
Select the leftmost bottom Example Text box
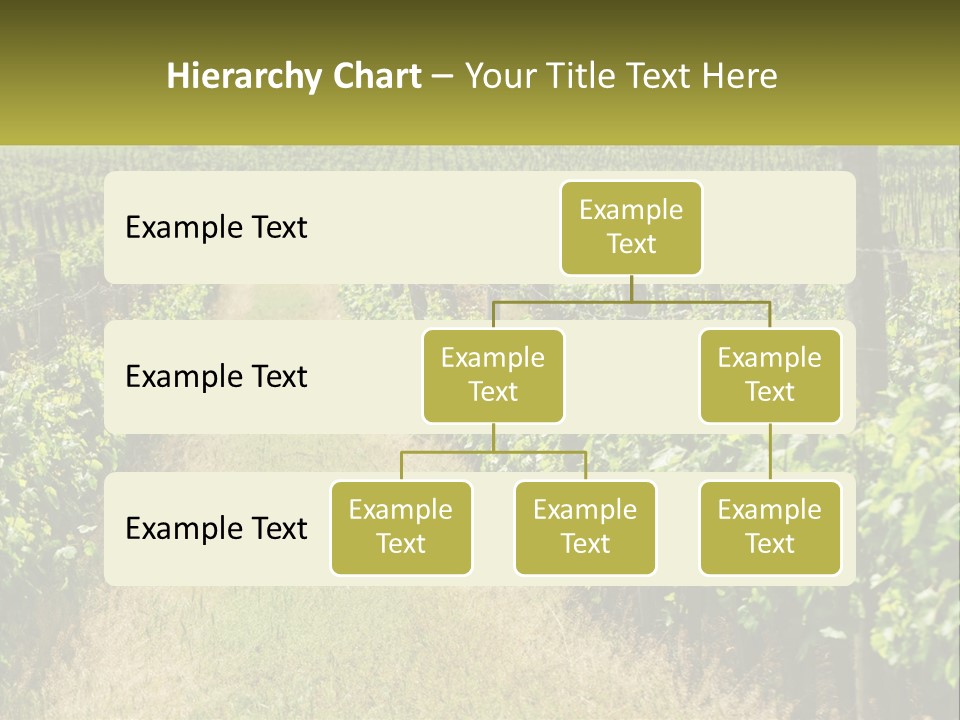[401, 528]
